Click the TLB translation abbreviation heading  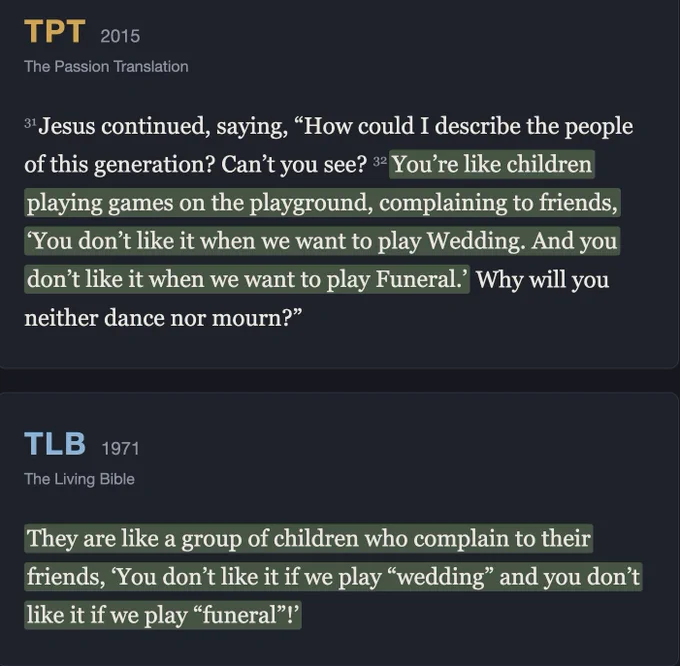55,444
